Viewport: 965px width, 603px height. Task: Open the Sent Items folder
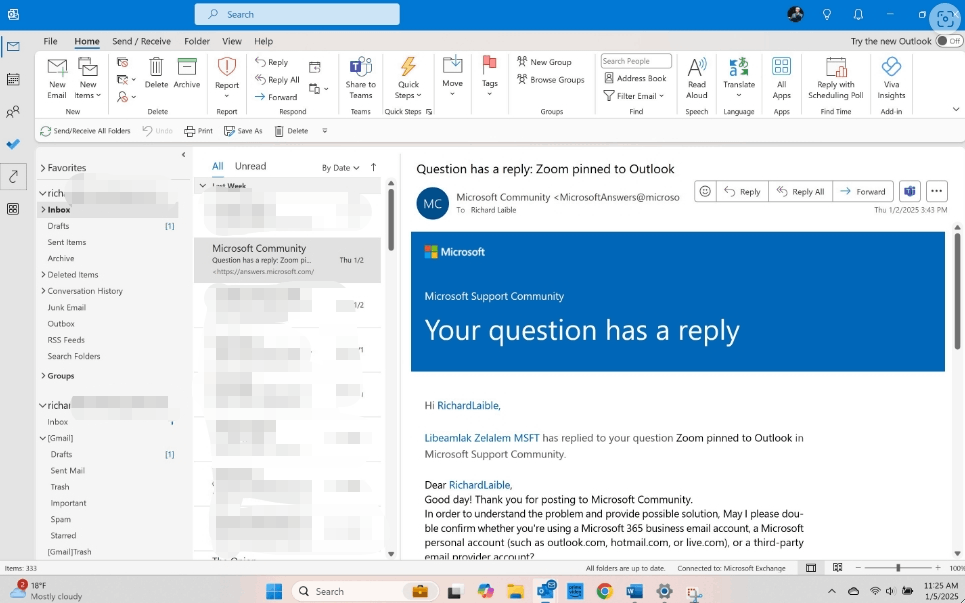tap(66, 242)
